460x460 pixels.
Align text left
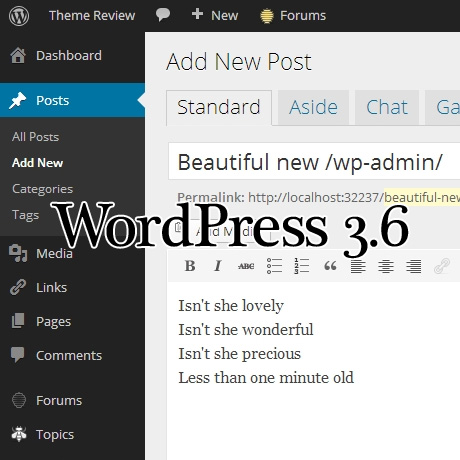coord(358,266)
